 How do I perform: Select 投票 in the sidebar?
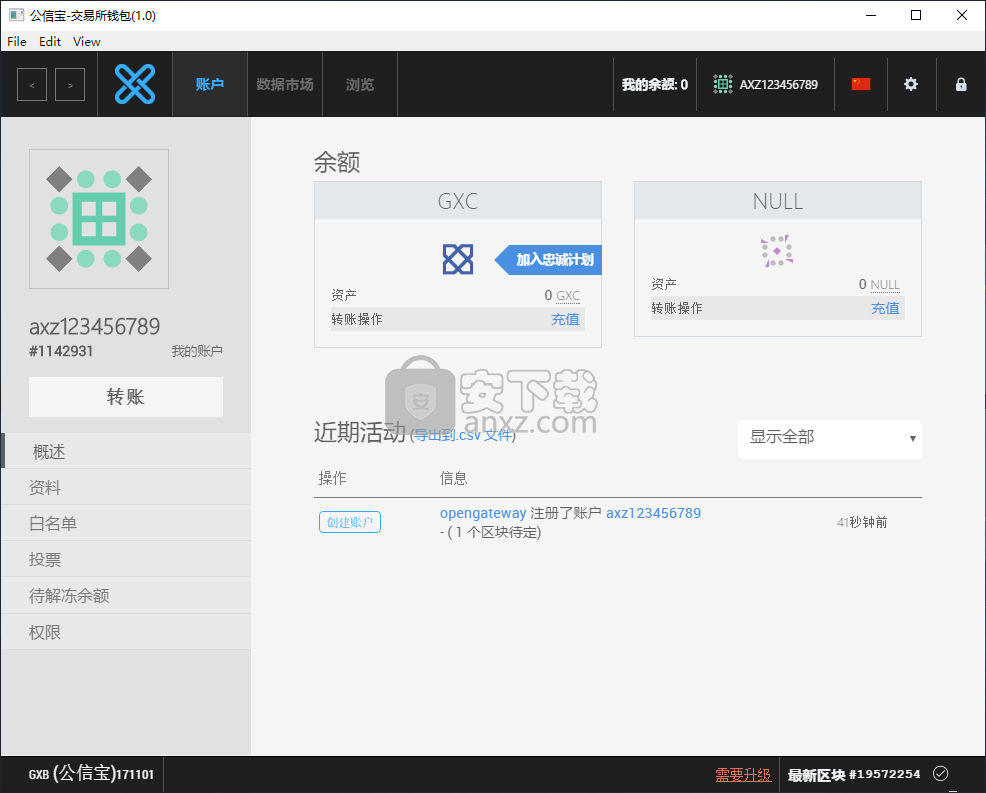(126, 559)
